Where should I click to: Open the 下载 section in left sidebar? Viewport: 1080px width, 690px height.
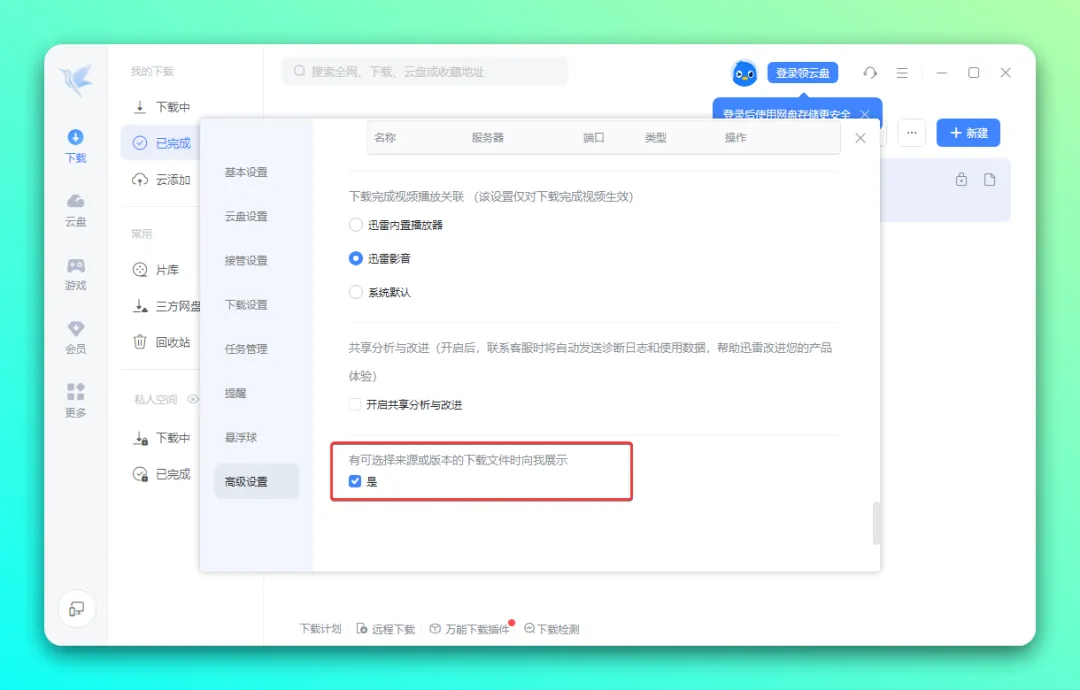[x=76, y=146]
